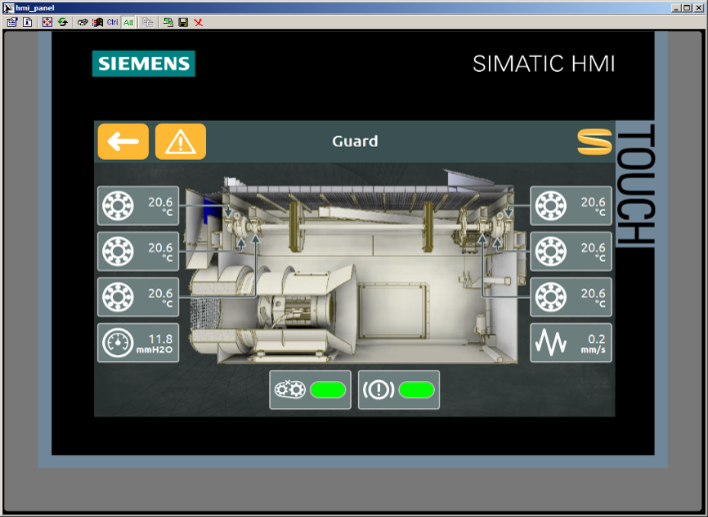Minimize the hmi_panel window
The width and height of the screenshot is (708, 517).
pos(676,8)
